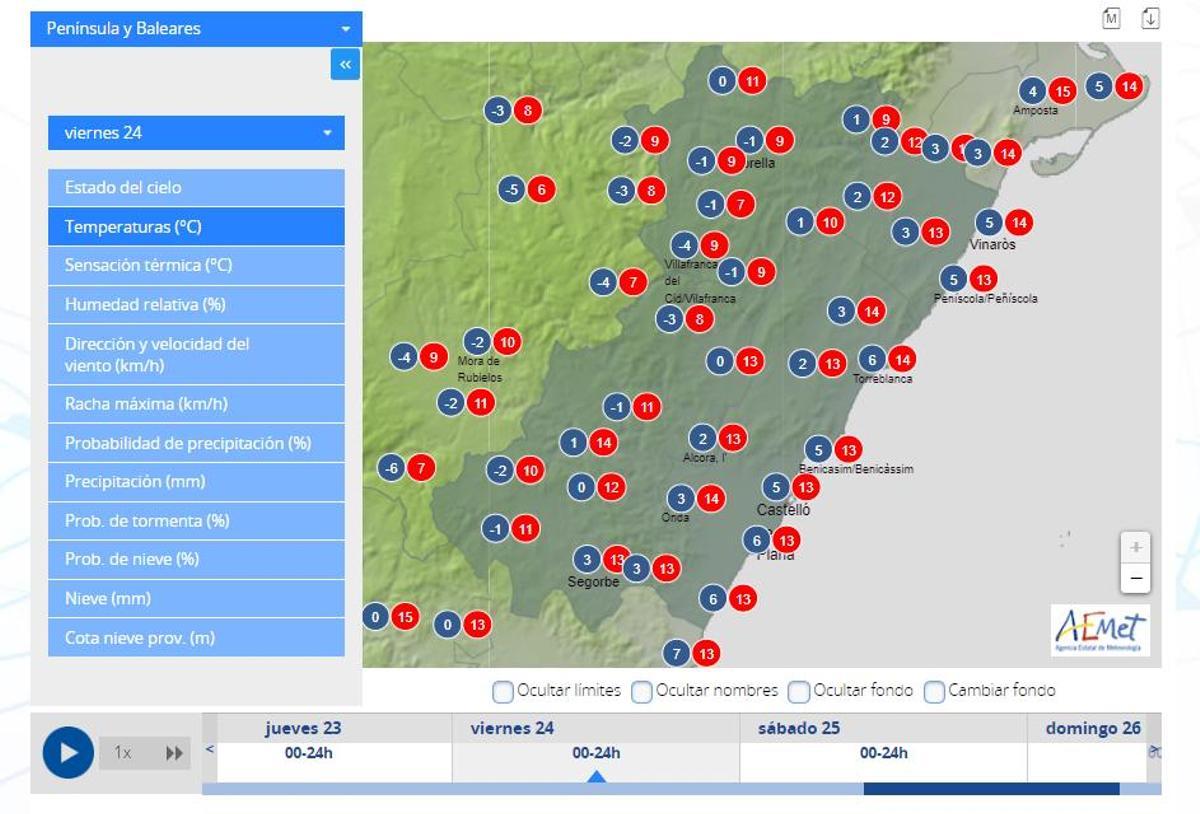Click the Segorbe town label
This screenshot has width=1200, height=814.
[594, 582]
